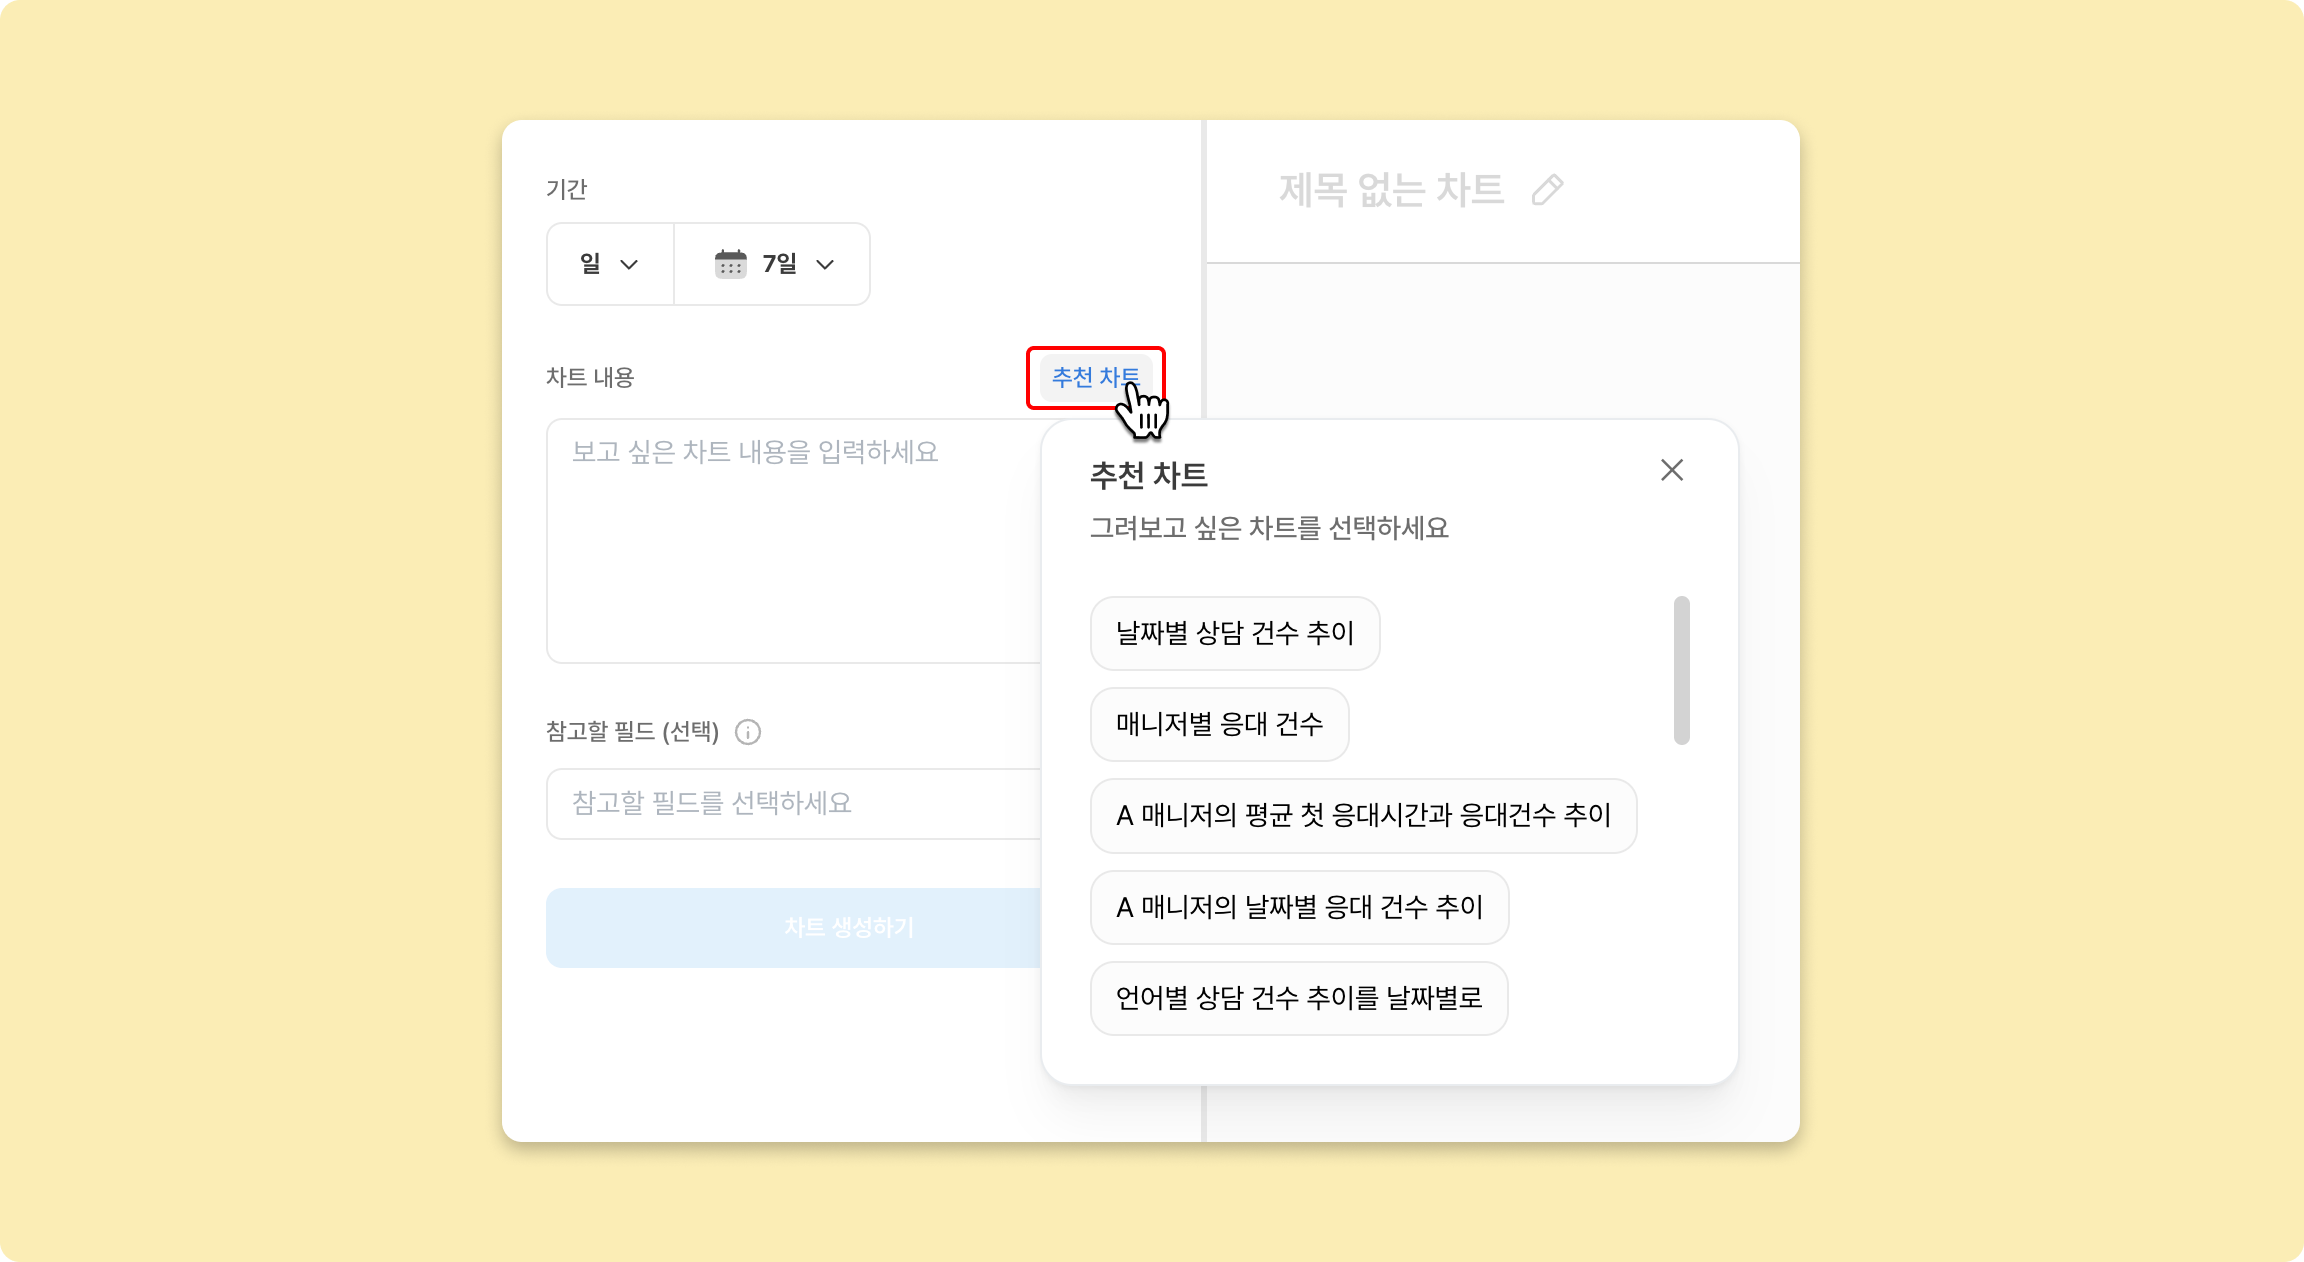The height and width of the screenshot is (1262, 2304).
Task: Select A 매니저의 날짜별 응대 건수 추이
Action: tap(1298, 907)
